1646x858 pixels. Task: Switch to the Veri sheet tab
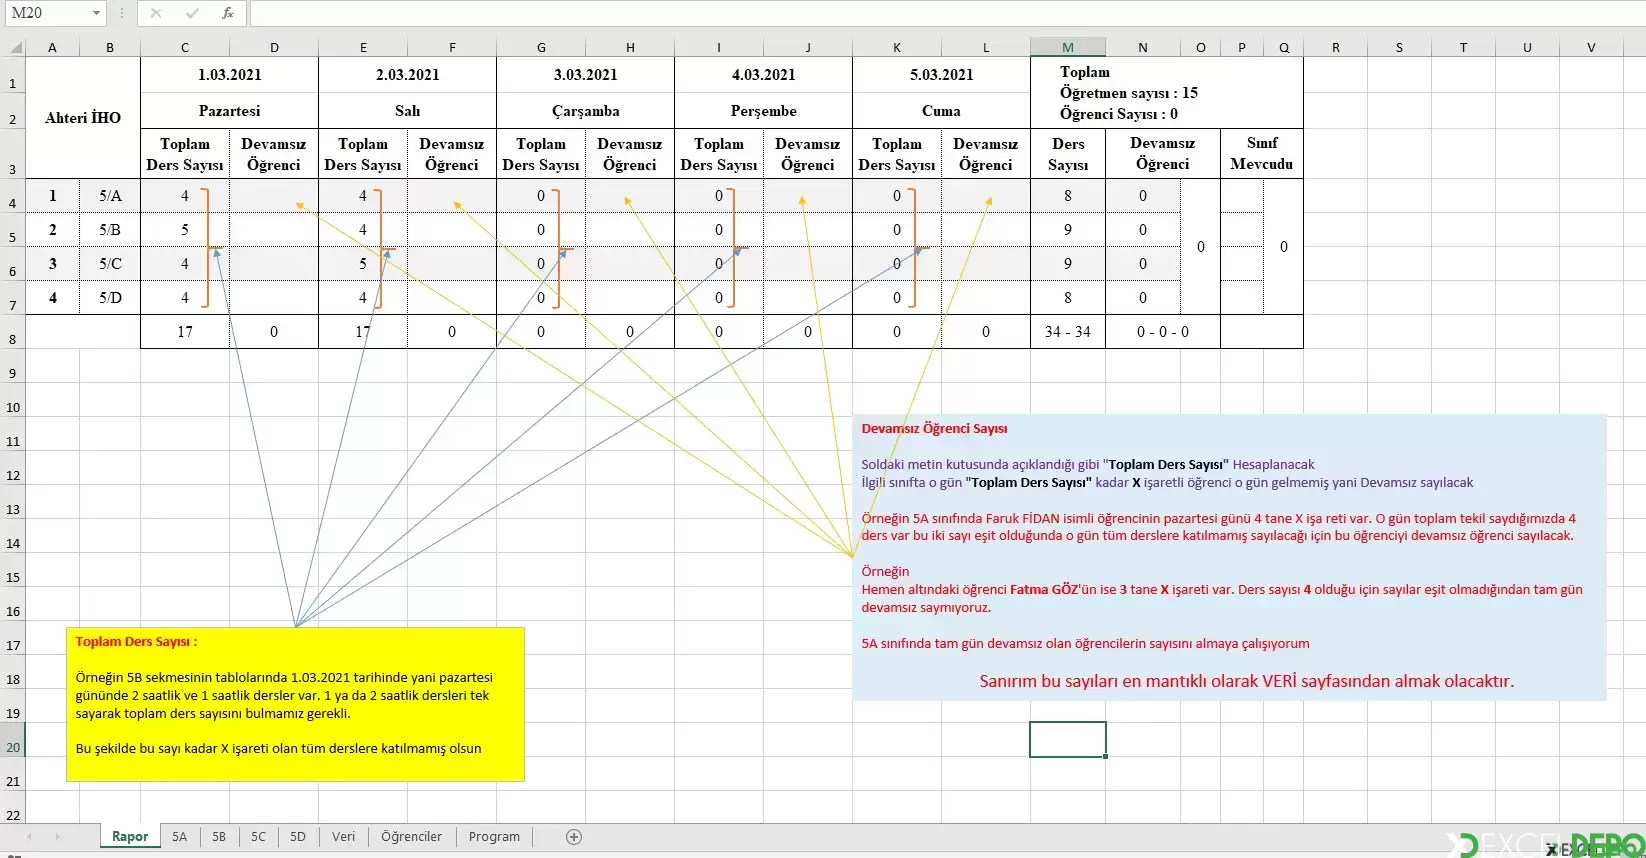point(343,837)
